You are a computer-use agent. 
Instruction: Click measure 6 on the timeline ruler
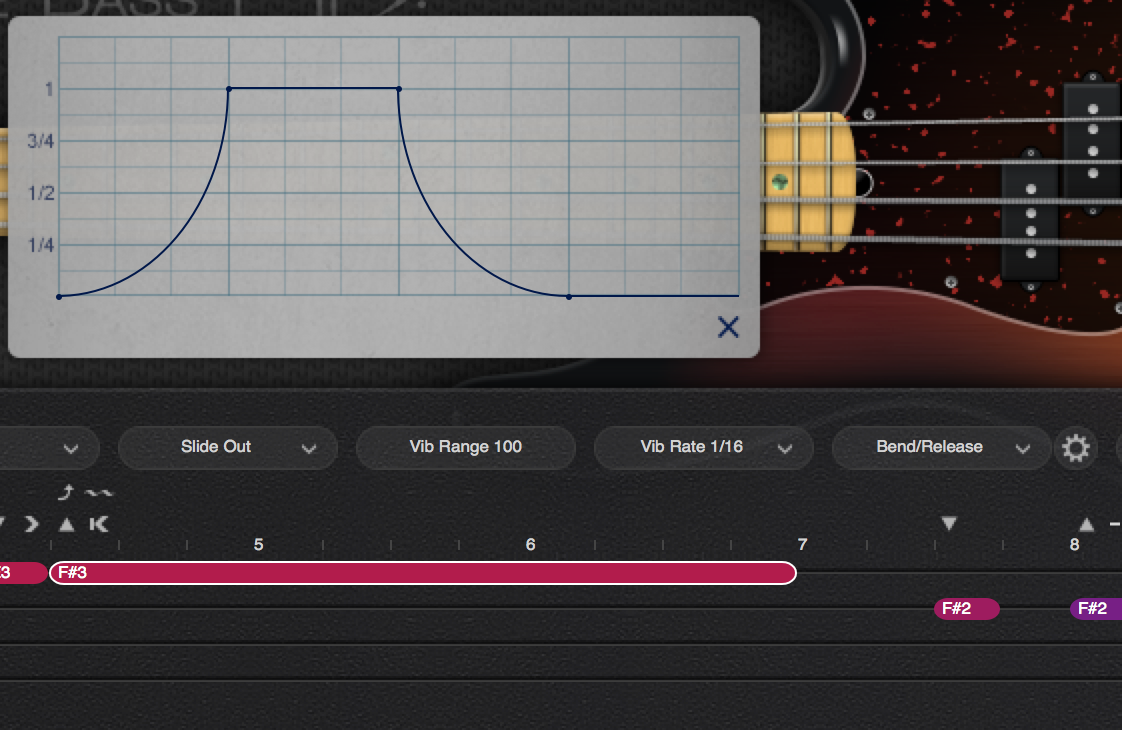click(x=530, y=544)
